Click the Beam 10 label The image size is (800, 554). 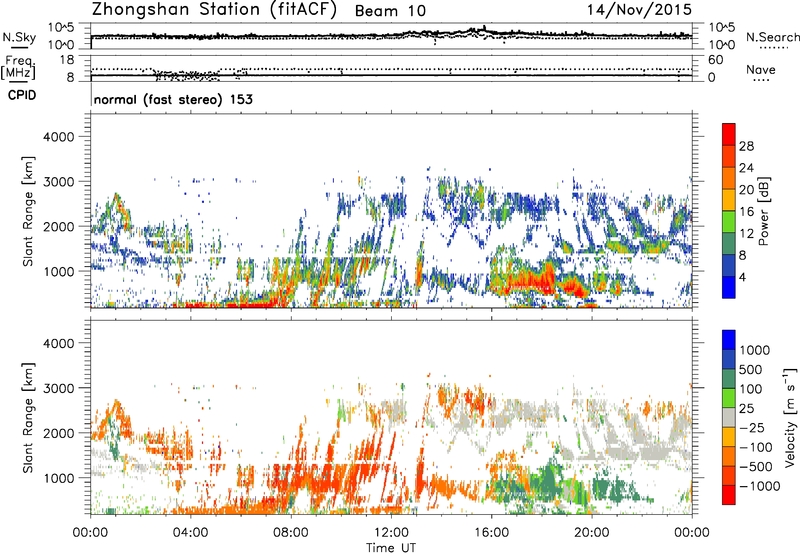(x=390, y=11)
